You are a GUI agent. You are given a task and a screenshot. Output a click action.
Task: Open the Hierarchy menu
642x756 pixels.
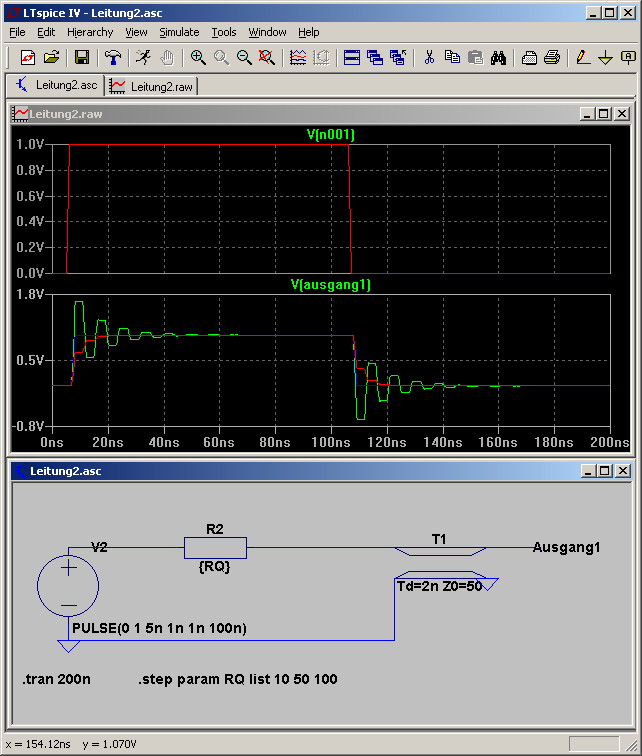coord(90,32)
